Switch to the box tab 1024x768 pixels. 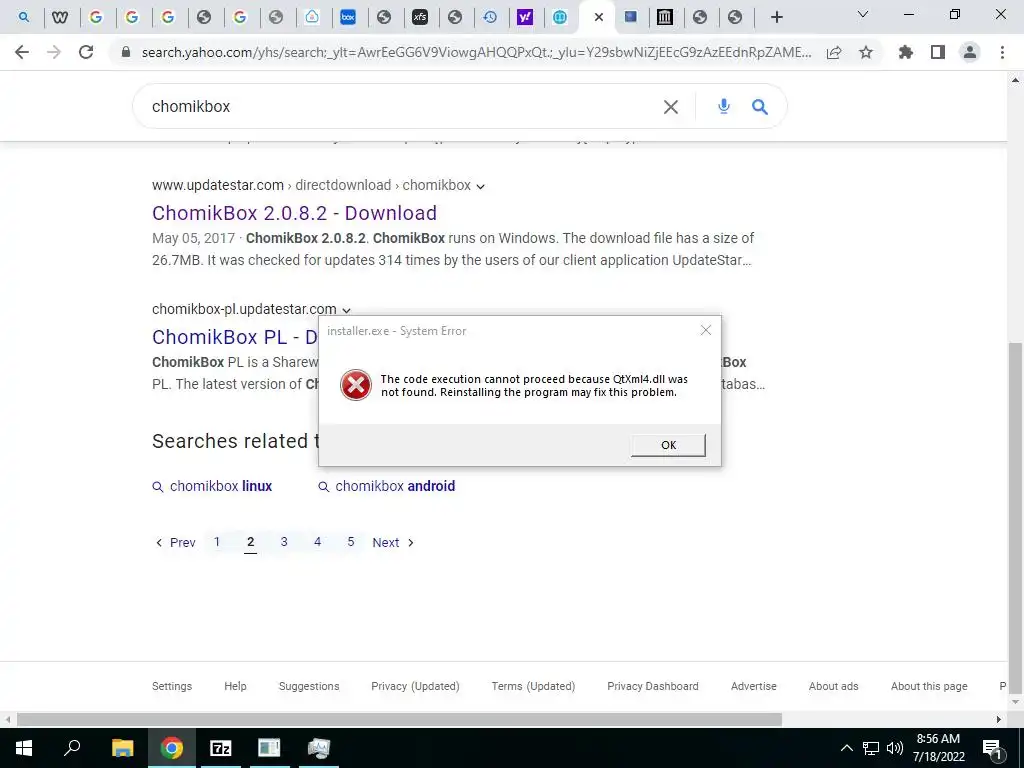pos(348,17)
